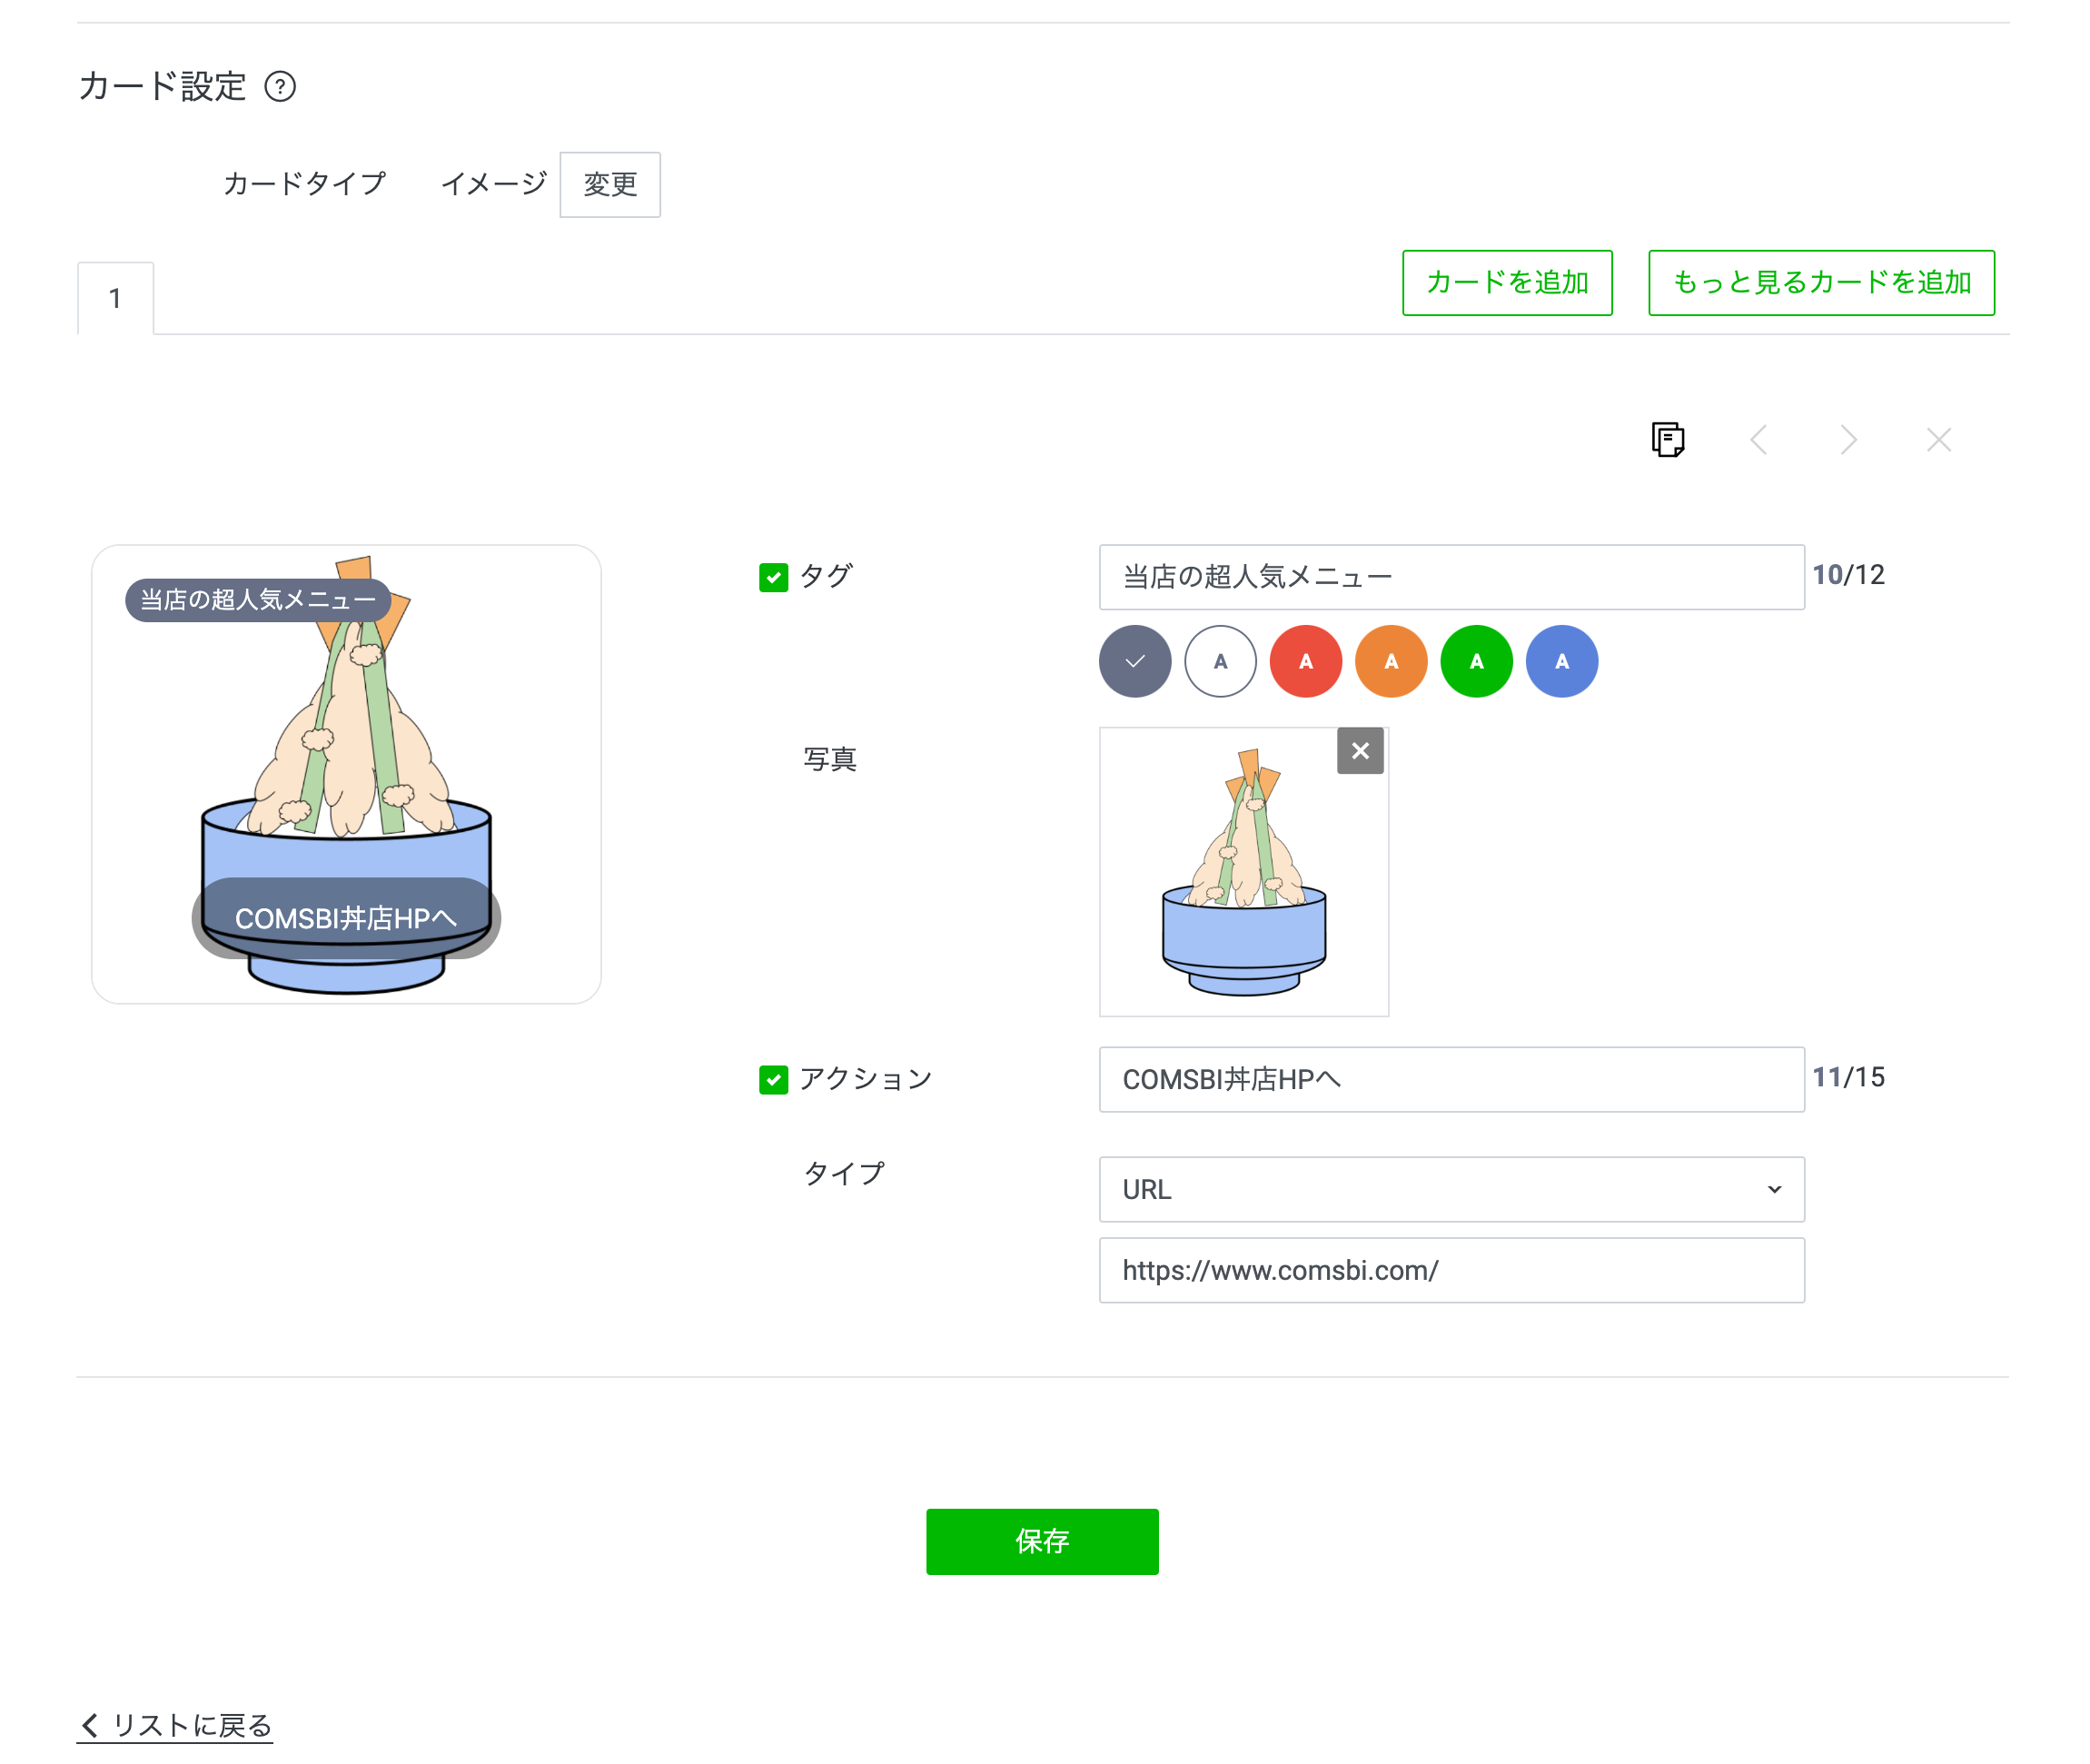The width and height of the screenshot is (2090, 1764).
Task: Save settings with 保存 button
Action: [x=1041, y=1541]
